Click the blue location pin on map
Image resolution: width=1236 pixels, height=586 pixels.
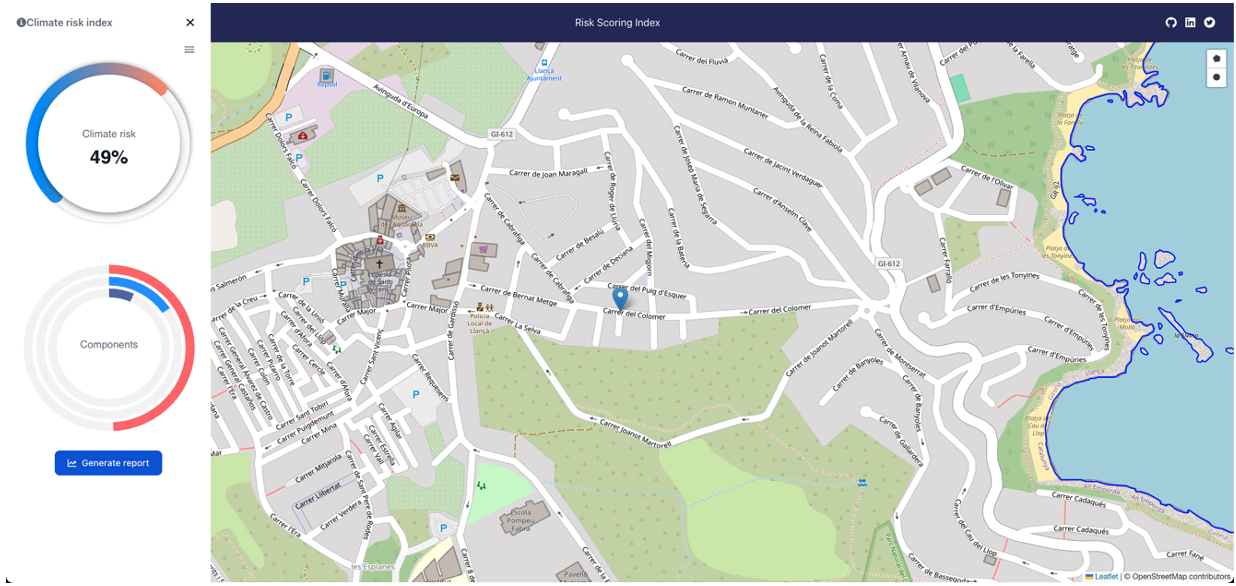click(620, 297)
